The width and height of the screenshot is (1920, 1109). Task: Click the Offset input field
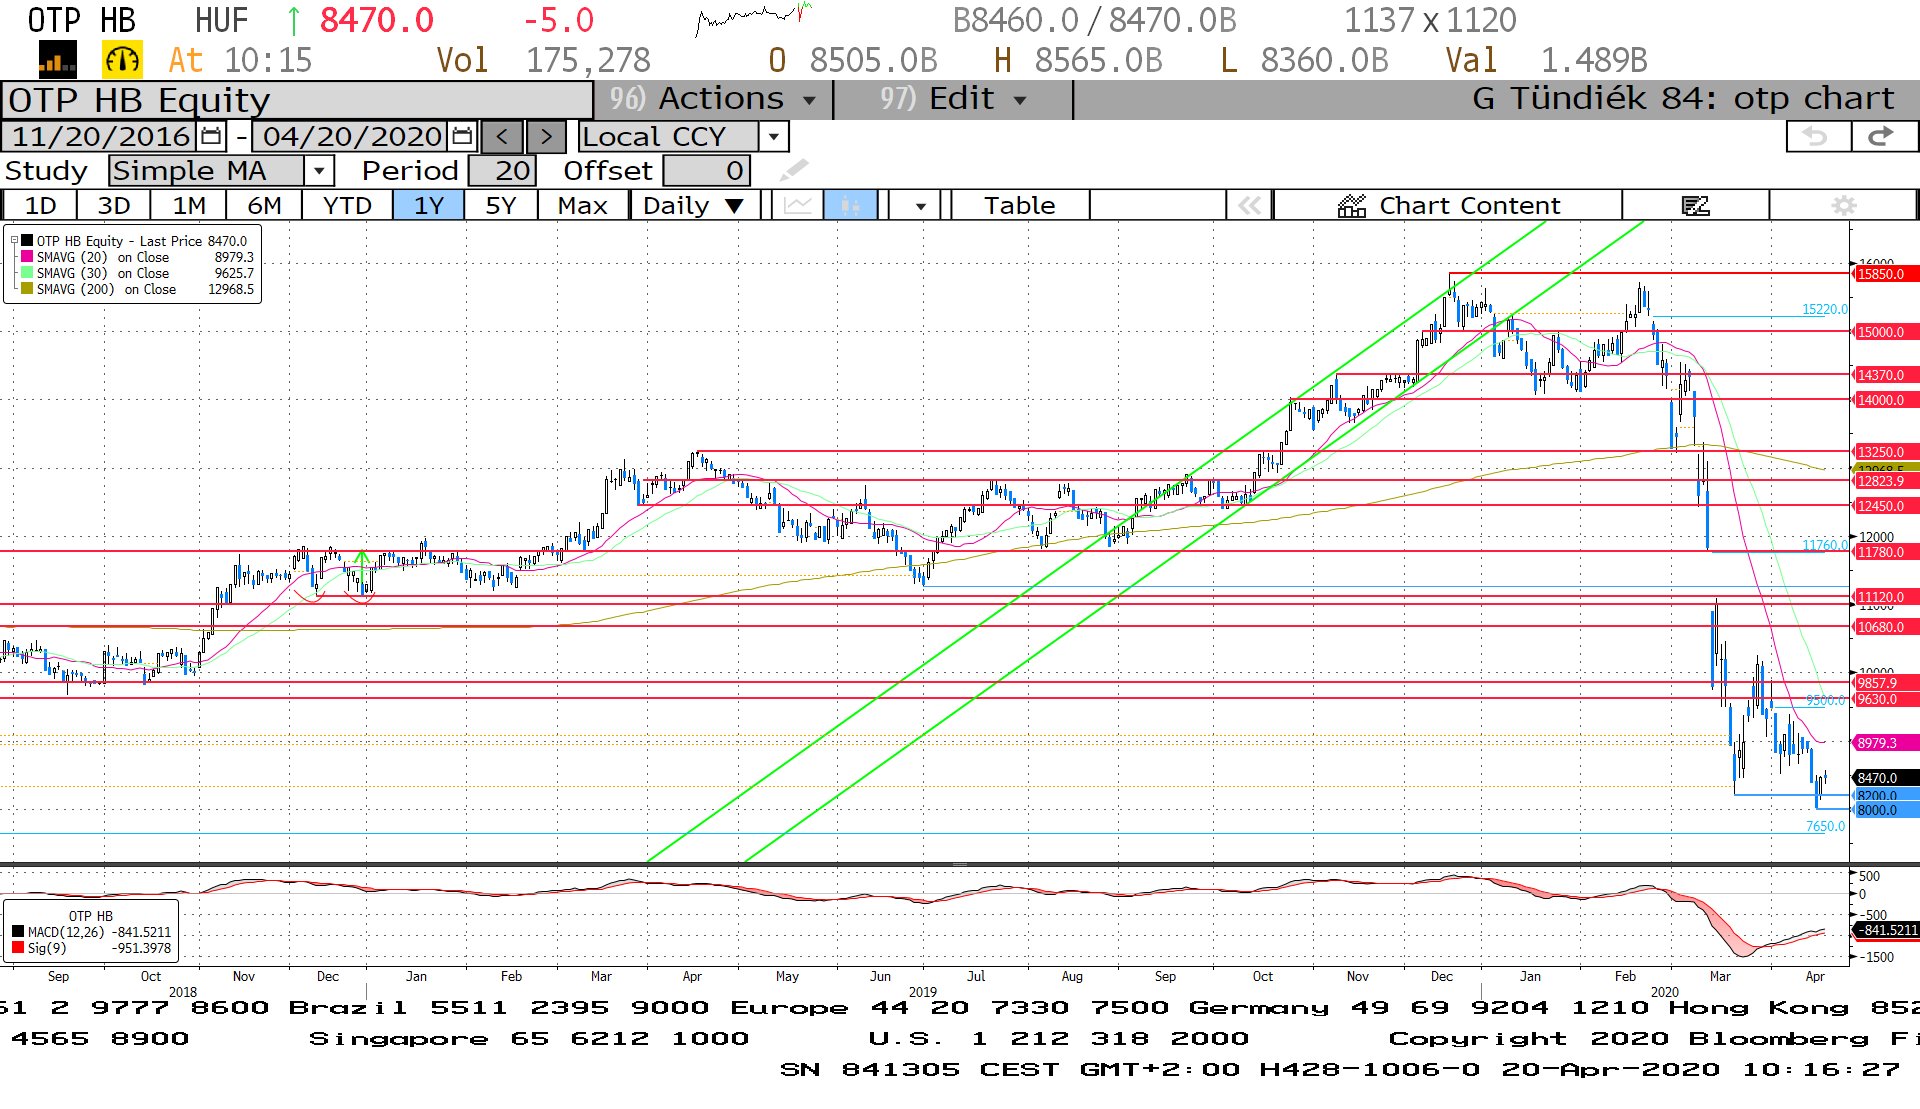(707, 170)
